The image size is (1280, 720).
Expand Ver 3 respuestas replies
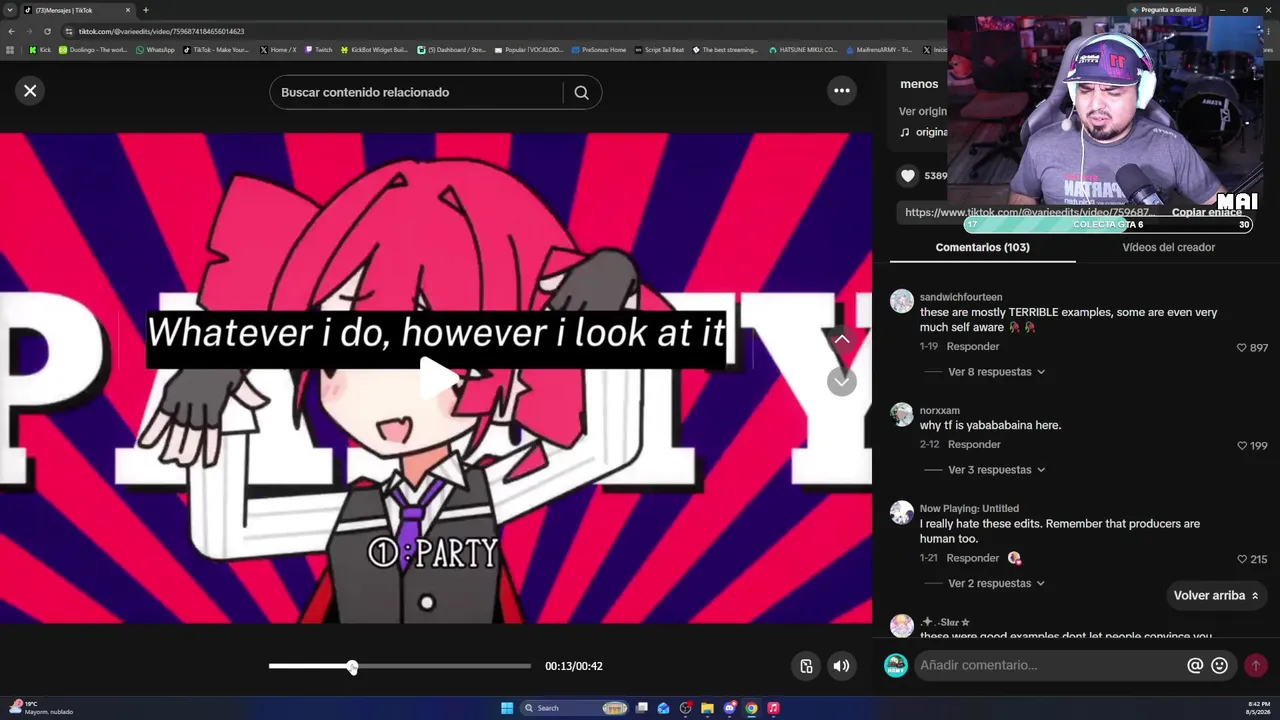996,470
